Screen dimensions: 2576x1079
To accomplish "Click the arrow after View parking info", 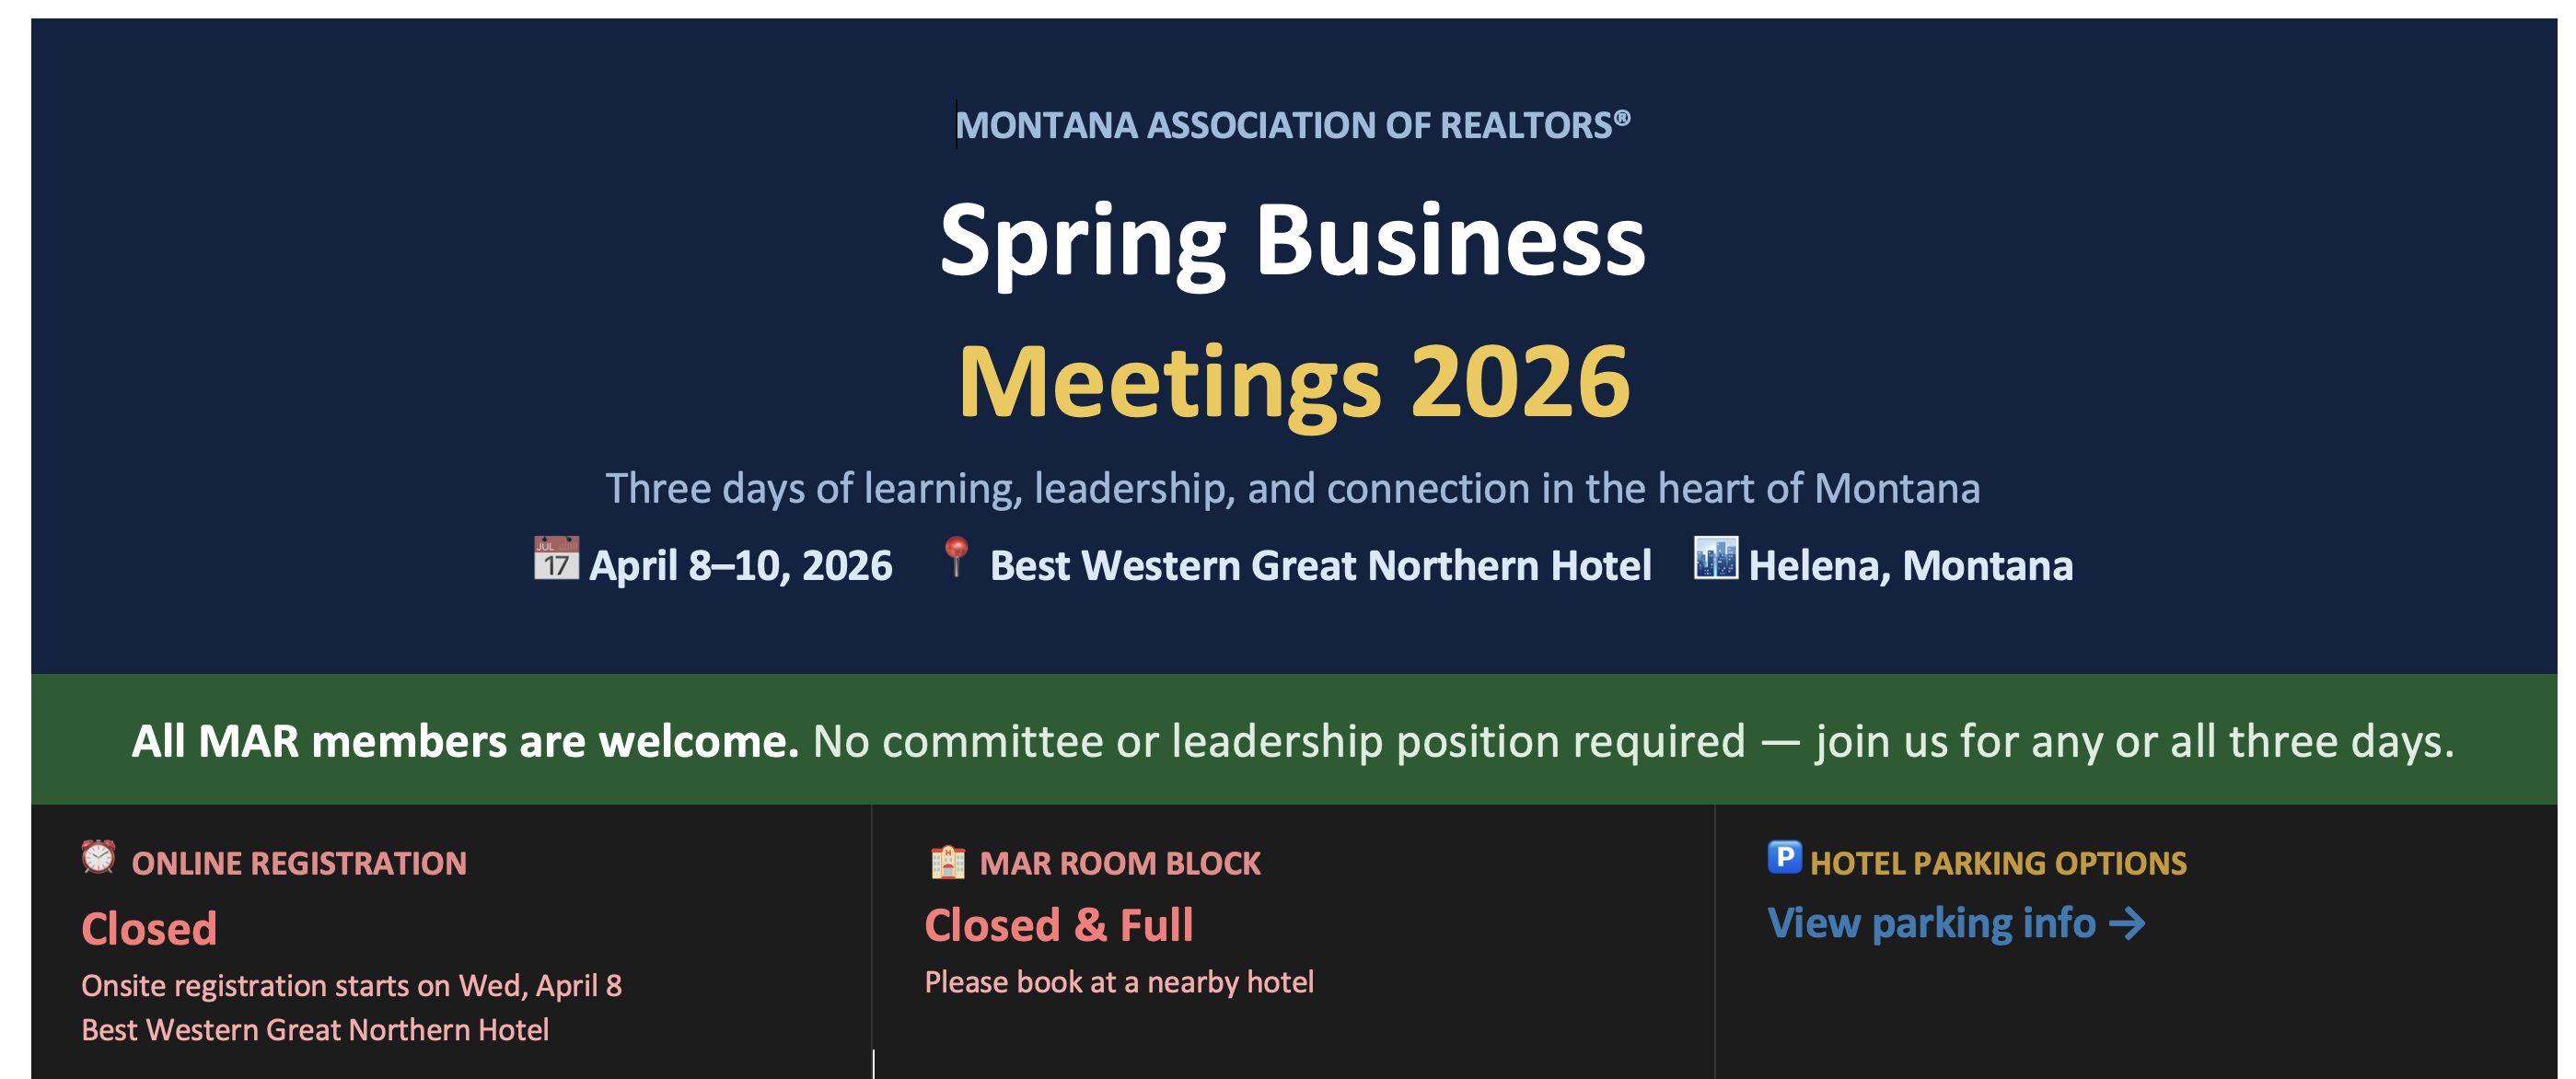I will coord(2127,923).
